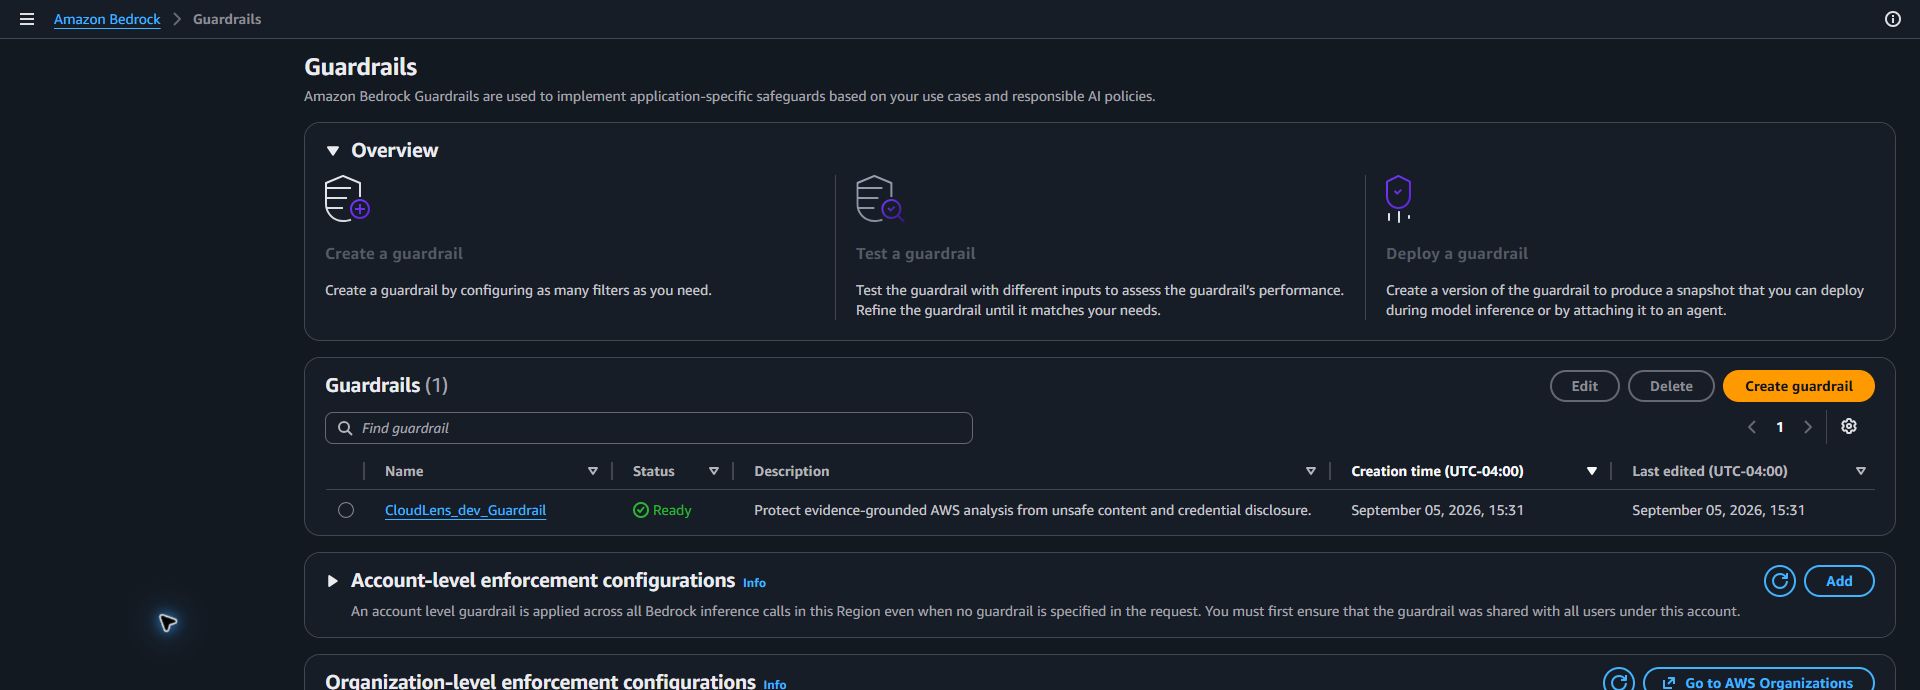Click the 'Deploy a guardrail' overview heading
The image size is (1920, 690).
[x=1457, y=254]
